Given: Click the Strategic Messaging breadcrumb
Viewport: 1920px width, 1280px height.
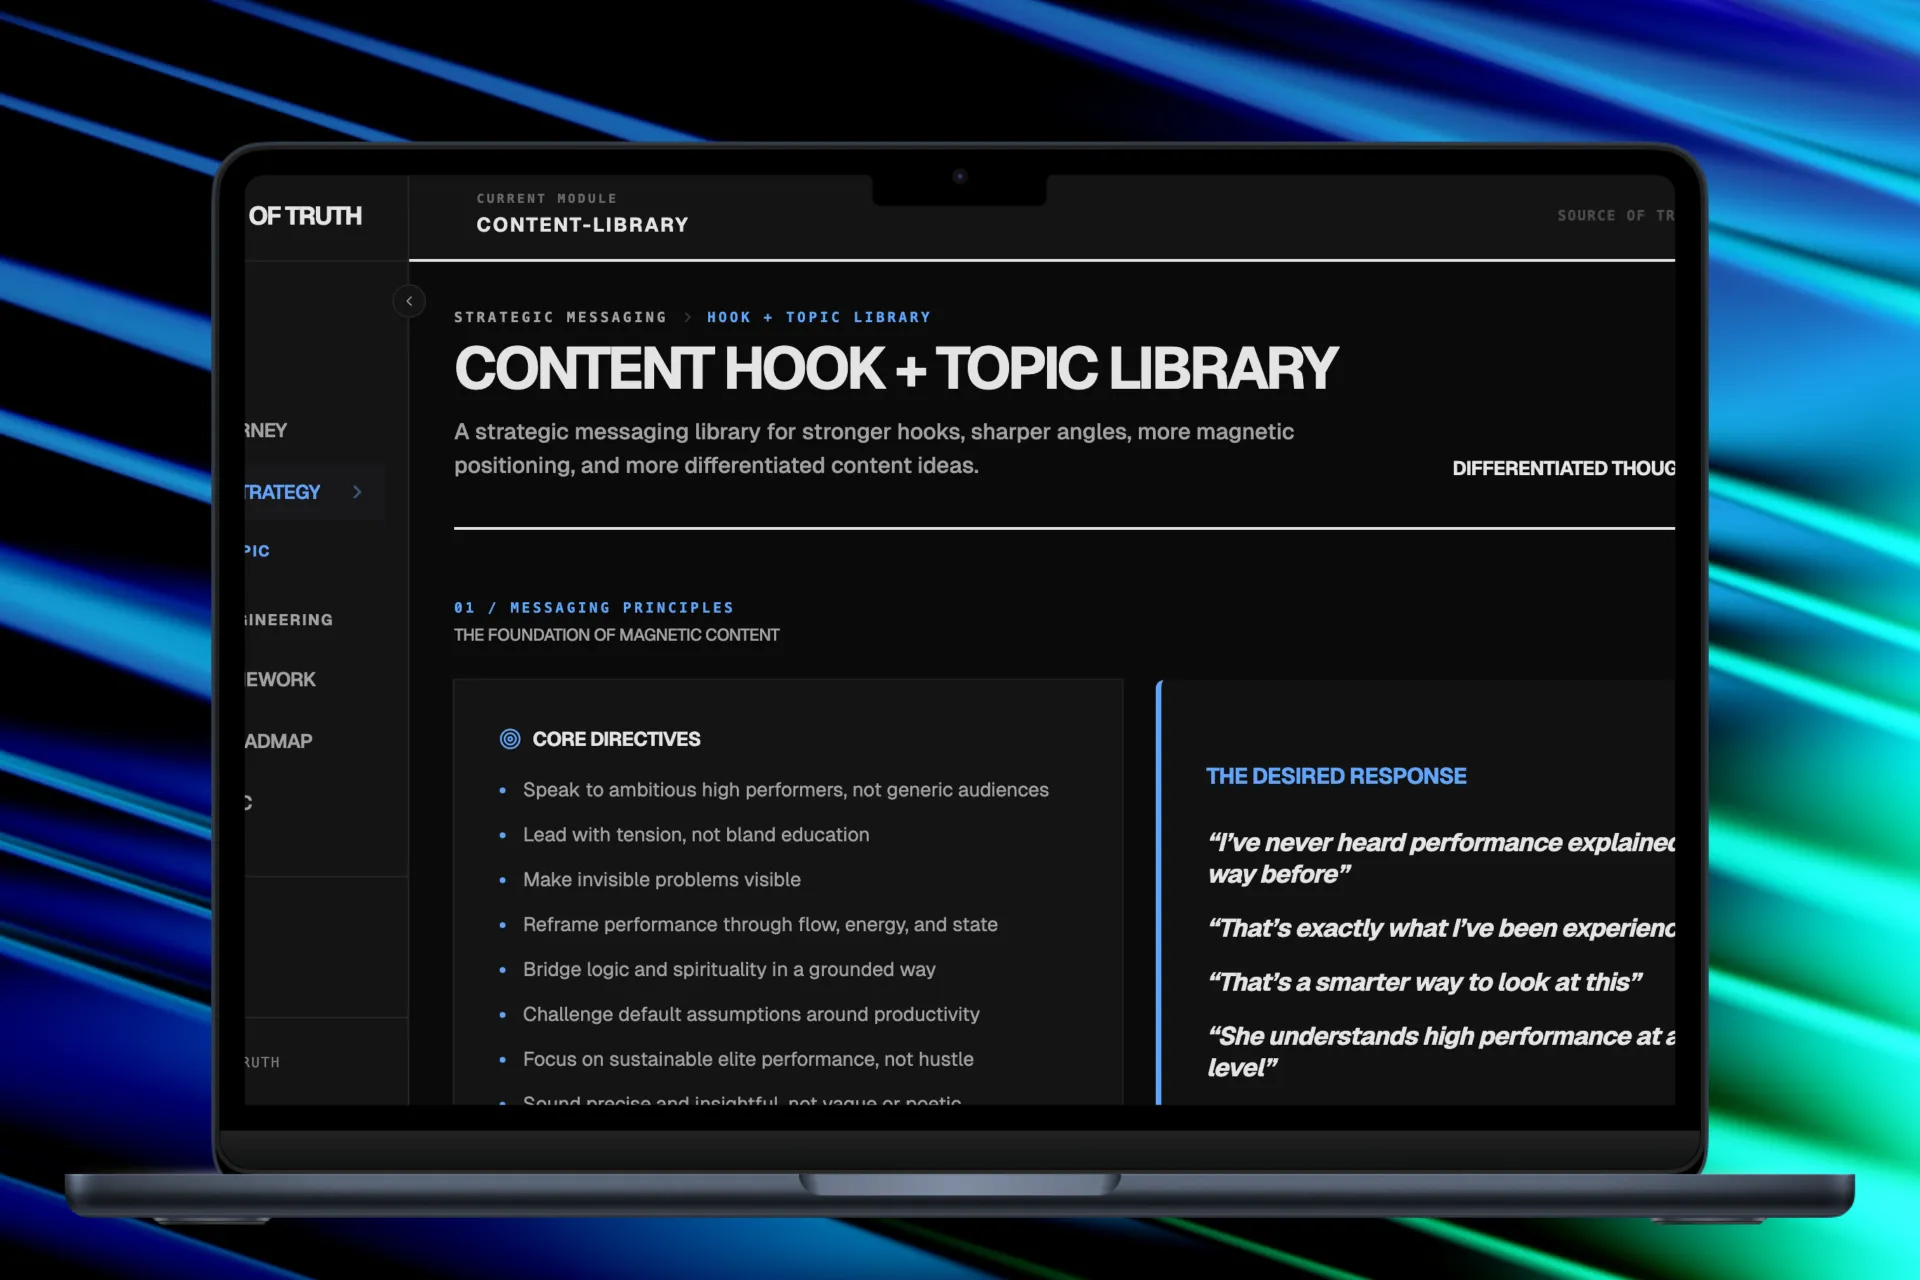Looking at the screenshot, I should pos(560,317).
